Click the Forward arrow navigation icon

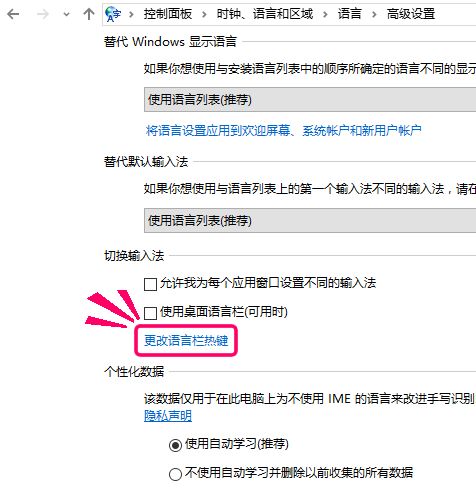coord(43,14)
